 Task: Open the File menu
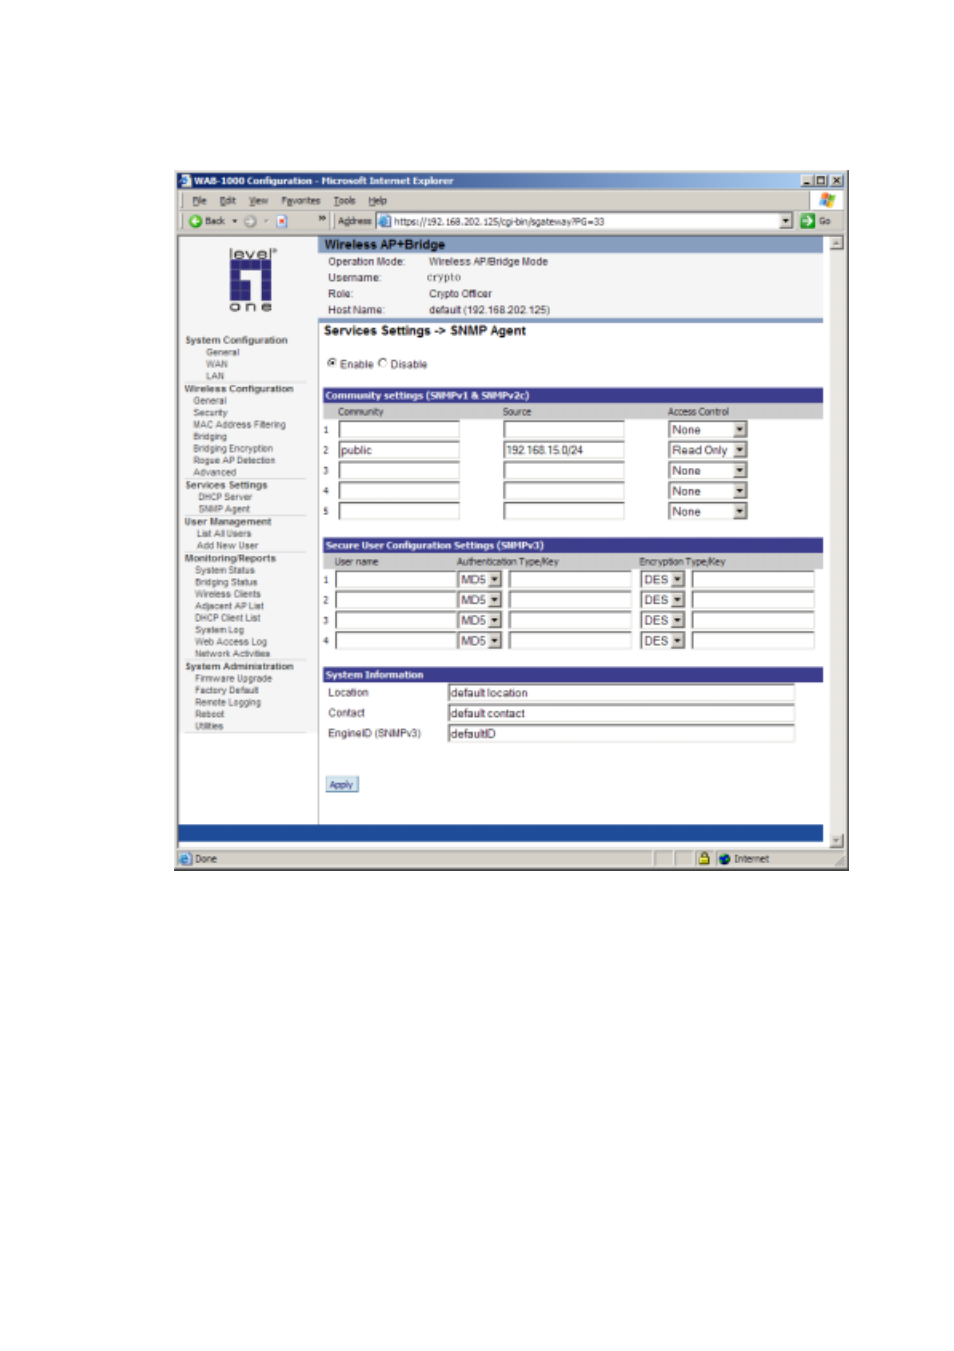[x=199, y=201]
